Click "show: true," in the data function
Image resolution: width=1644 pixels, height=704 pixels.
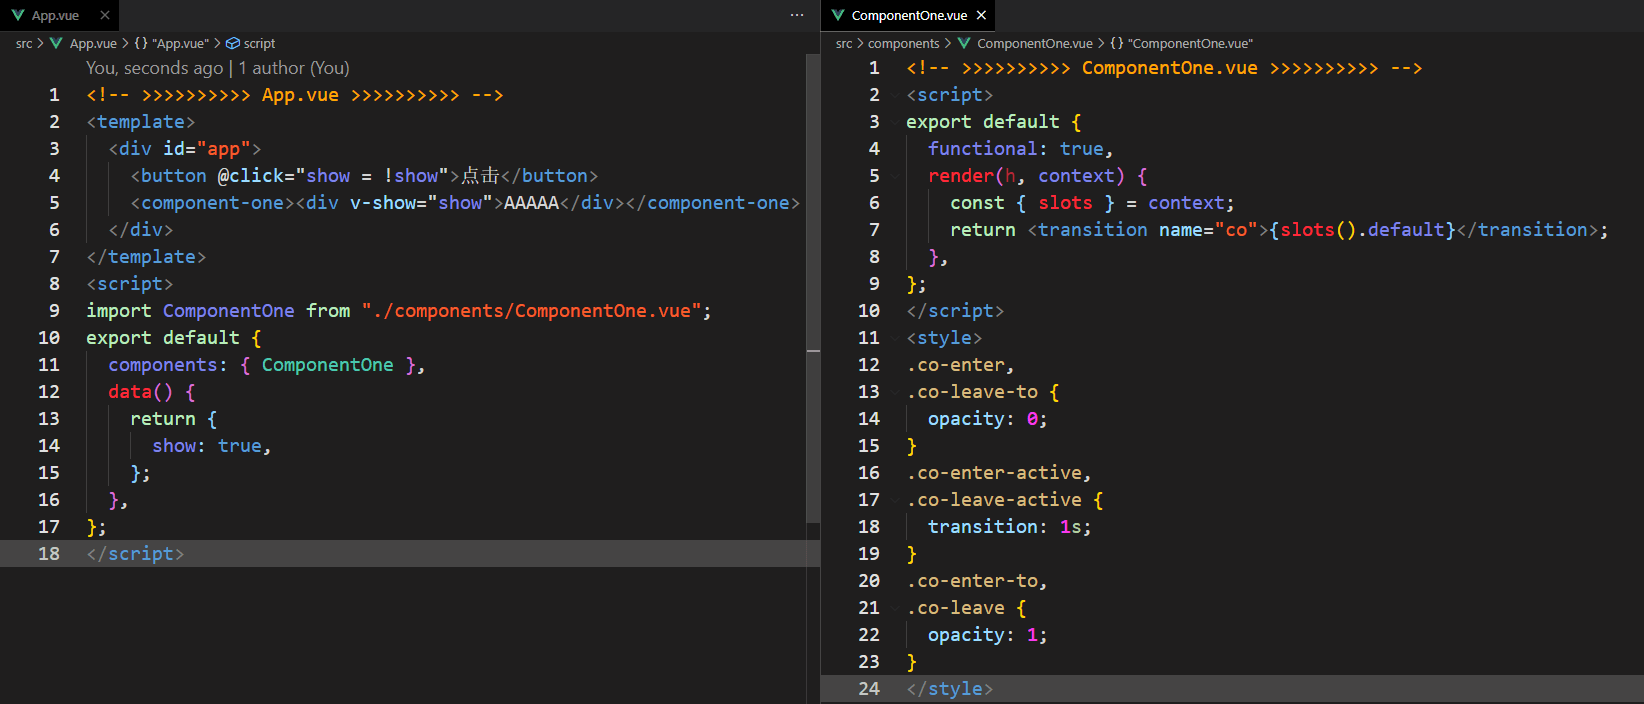[x=212, y=446]
